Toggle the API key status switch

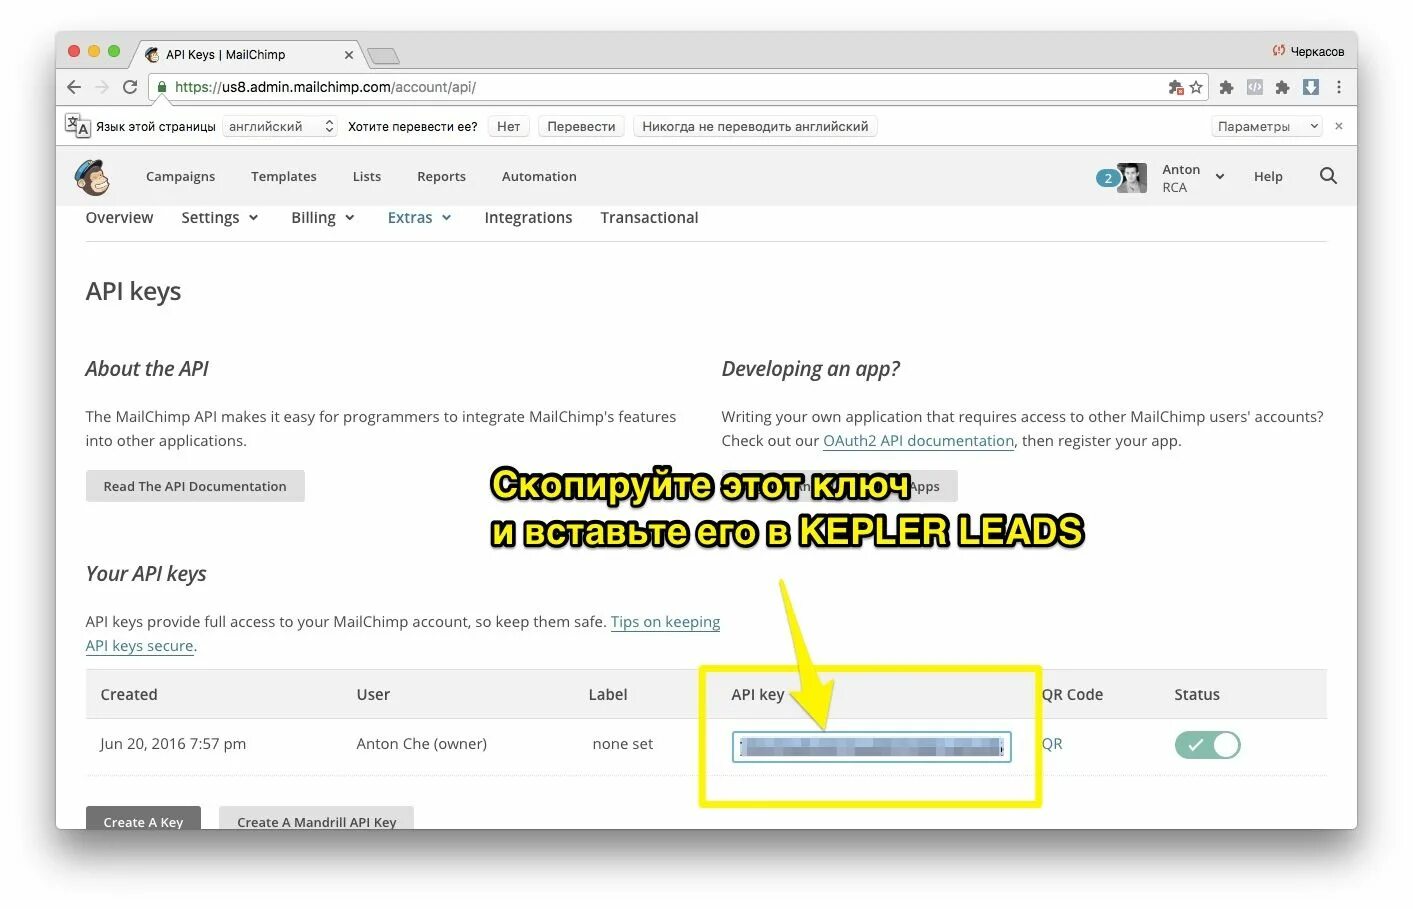(1207, 745)
